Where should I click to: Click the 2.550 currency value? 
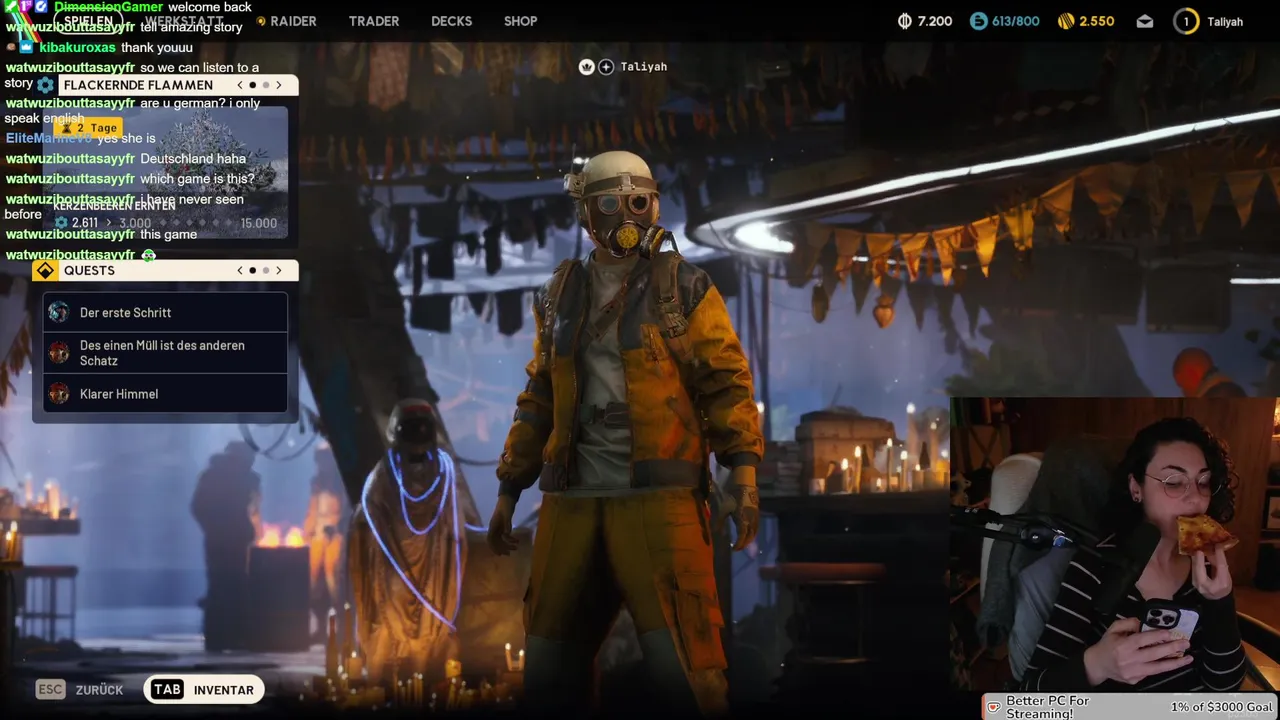1097,21
